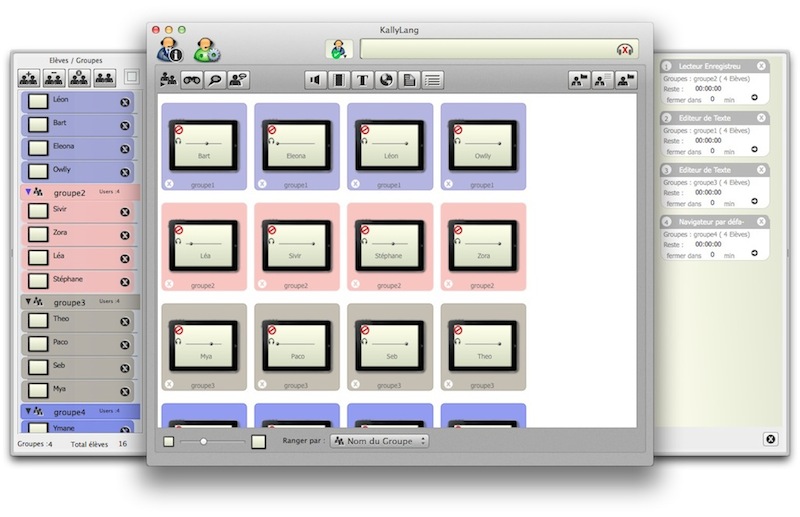Screen dimensions: 800x517
Task: Select Zora's tablet thumbnail in groupe2
Action: click(x=483, y=246)
